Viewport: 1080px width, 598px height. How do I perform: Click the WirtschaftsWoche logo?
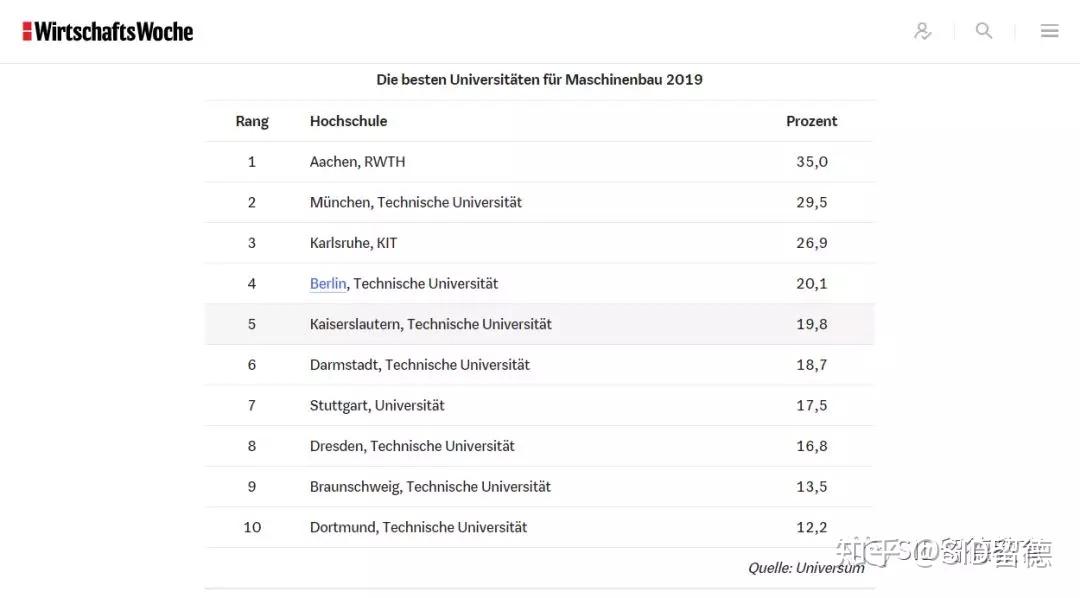click(108, 31)
